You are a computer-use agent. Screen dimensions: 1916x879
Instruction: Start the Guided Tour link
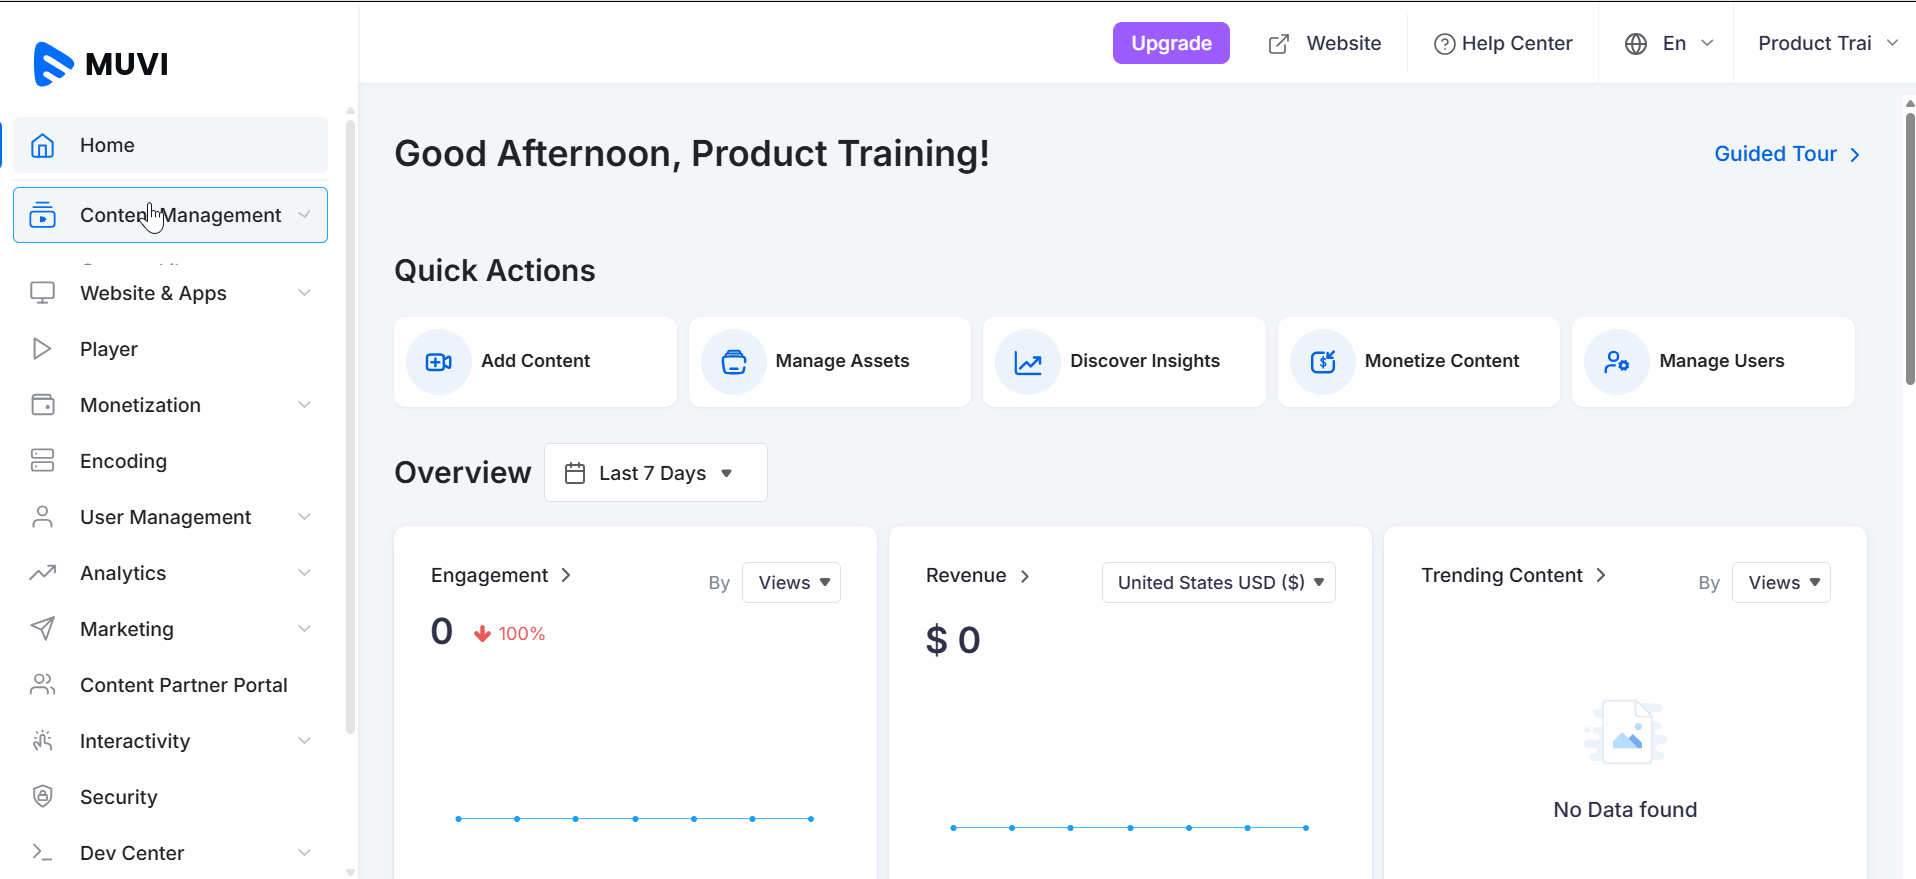[1786, 154]
